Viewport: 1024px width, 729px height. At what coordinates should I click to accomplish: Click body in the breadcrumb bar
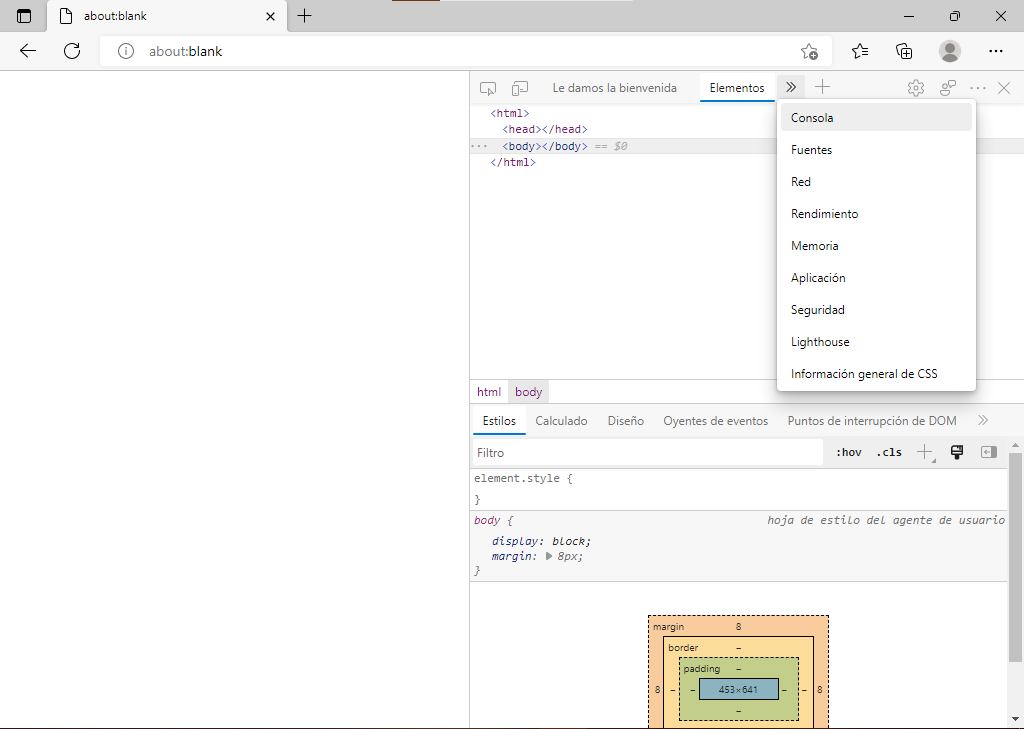click(x=528, y=392)
